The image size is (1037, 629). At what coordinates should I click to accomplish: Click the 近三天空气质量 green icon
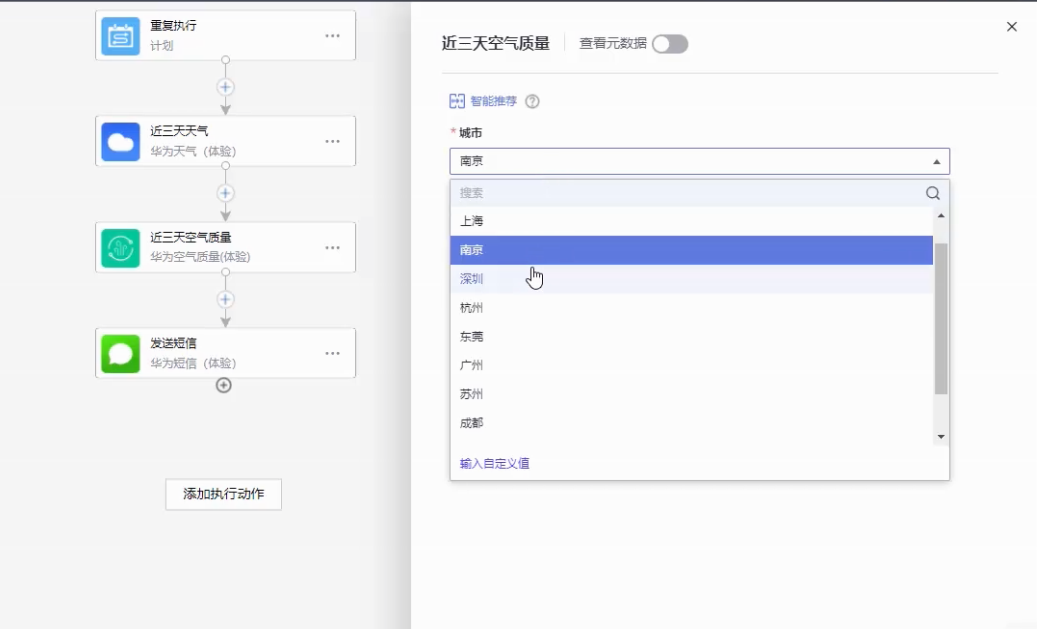click(121, 248)
